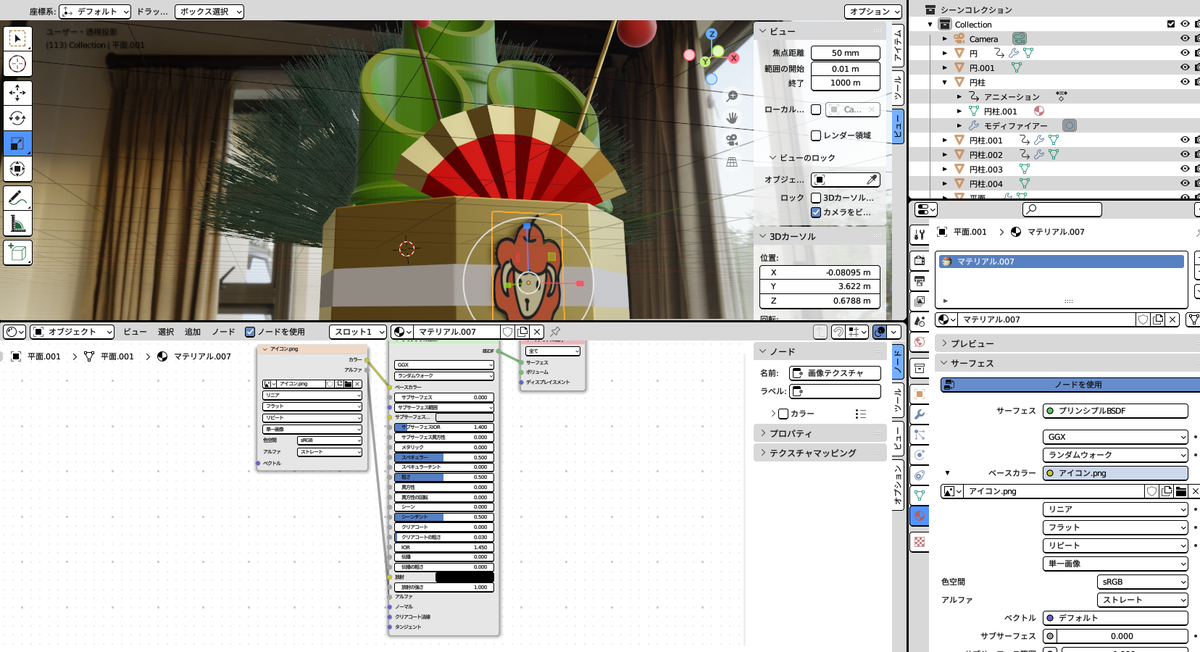Open the 追加 menu in node editor
Screen dimensions: 1200x652
point(192,331)
